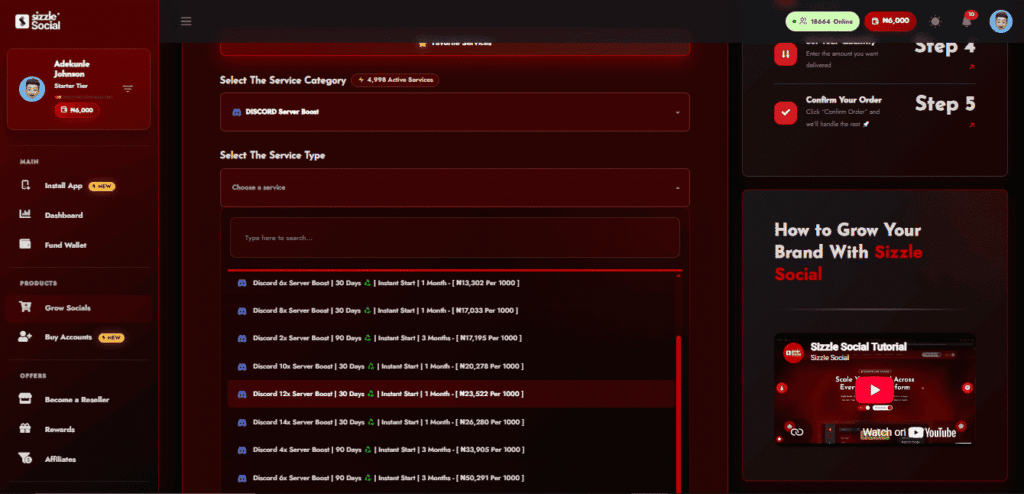Click the Dashboard chart icon

pos(25,214)
